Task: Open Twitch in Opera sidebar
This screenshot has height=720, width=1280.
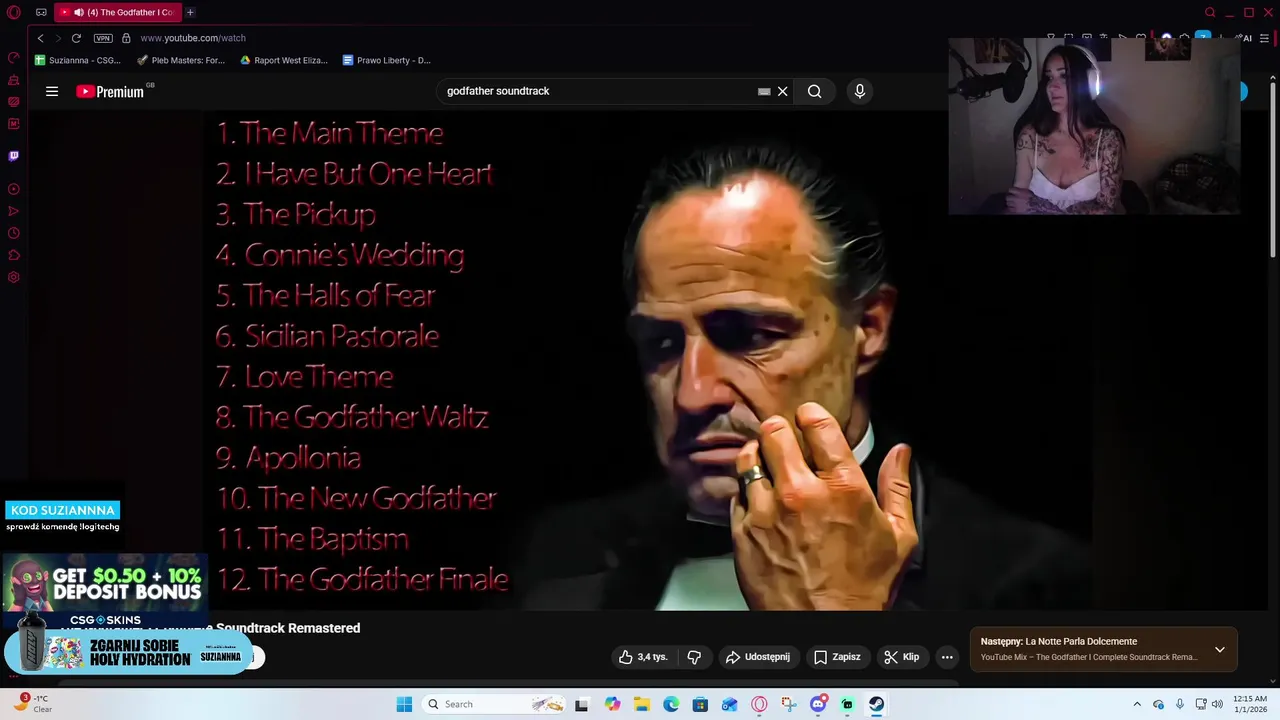Action: click(x=14, y=156)
